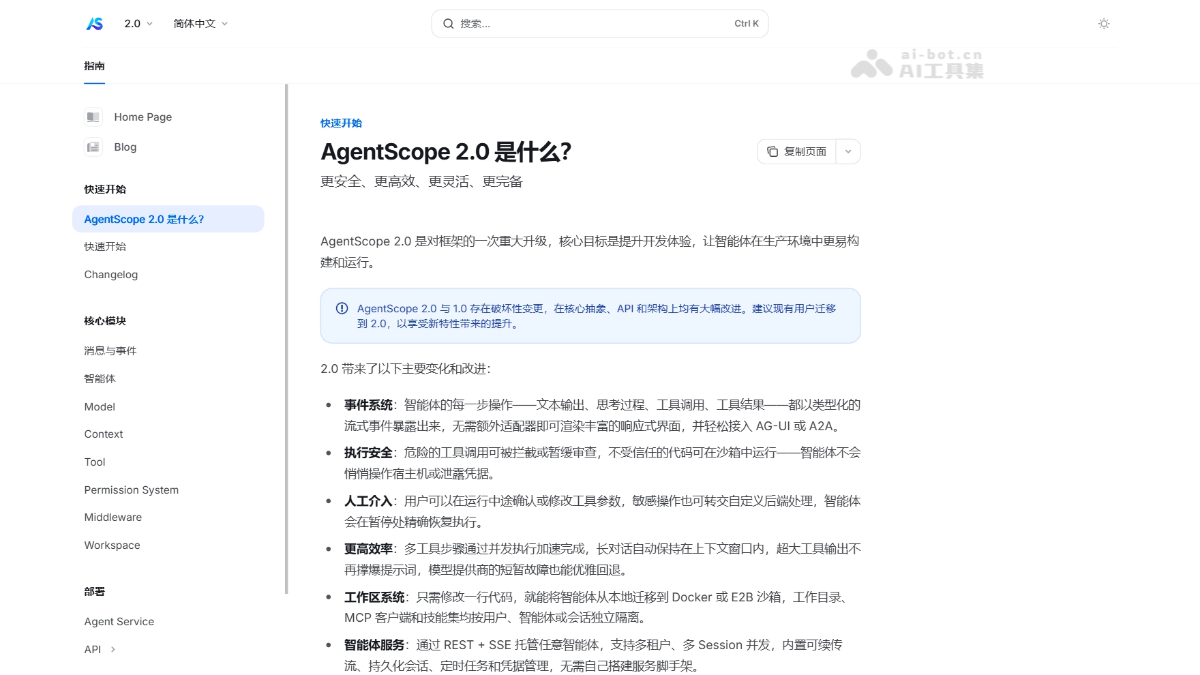Open the 2.0 version dropdown

point(138,23)
